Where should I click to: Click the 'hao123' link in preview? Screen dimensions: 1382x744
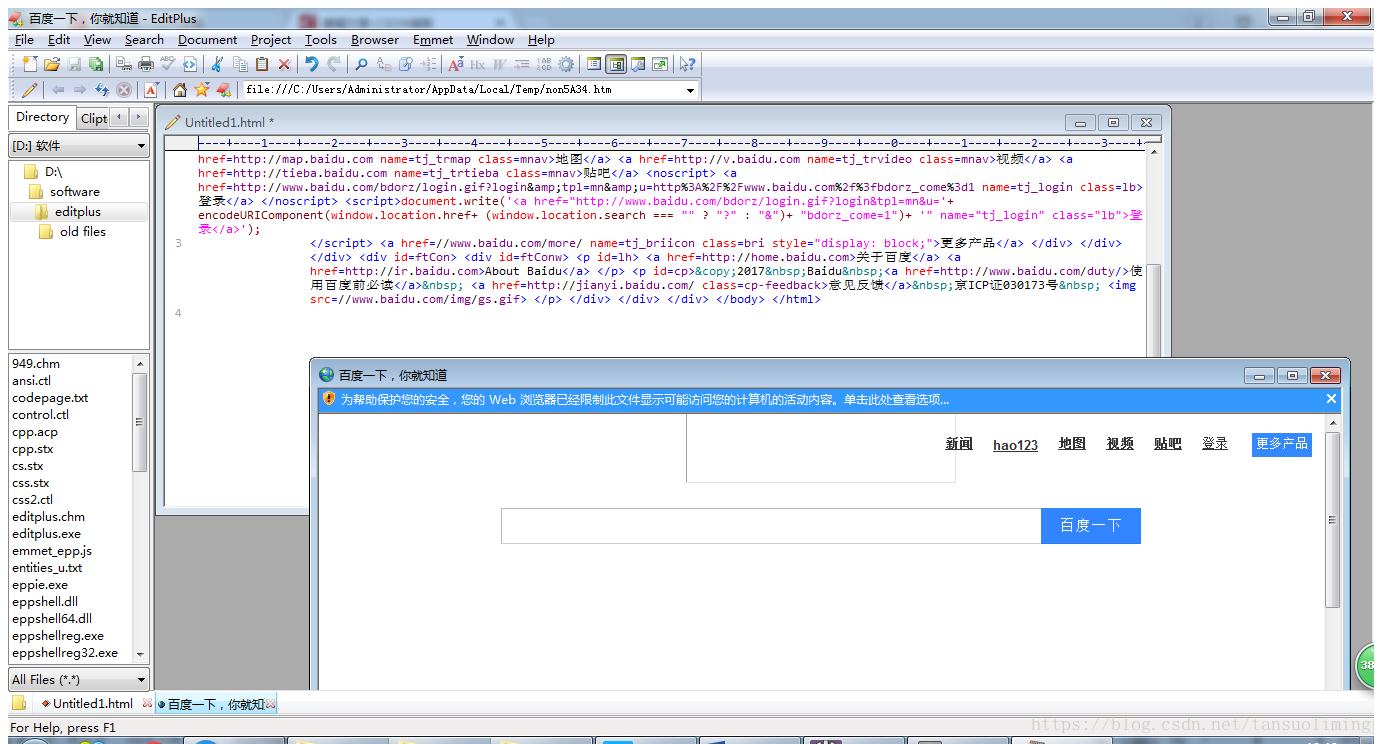click(x=1015, y=445)
